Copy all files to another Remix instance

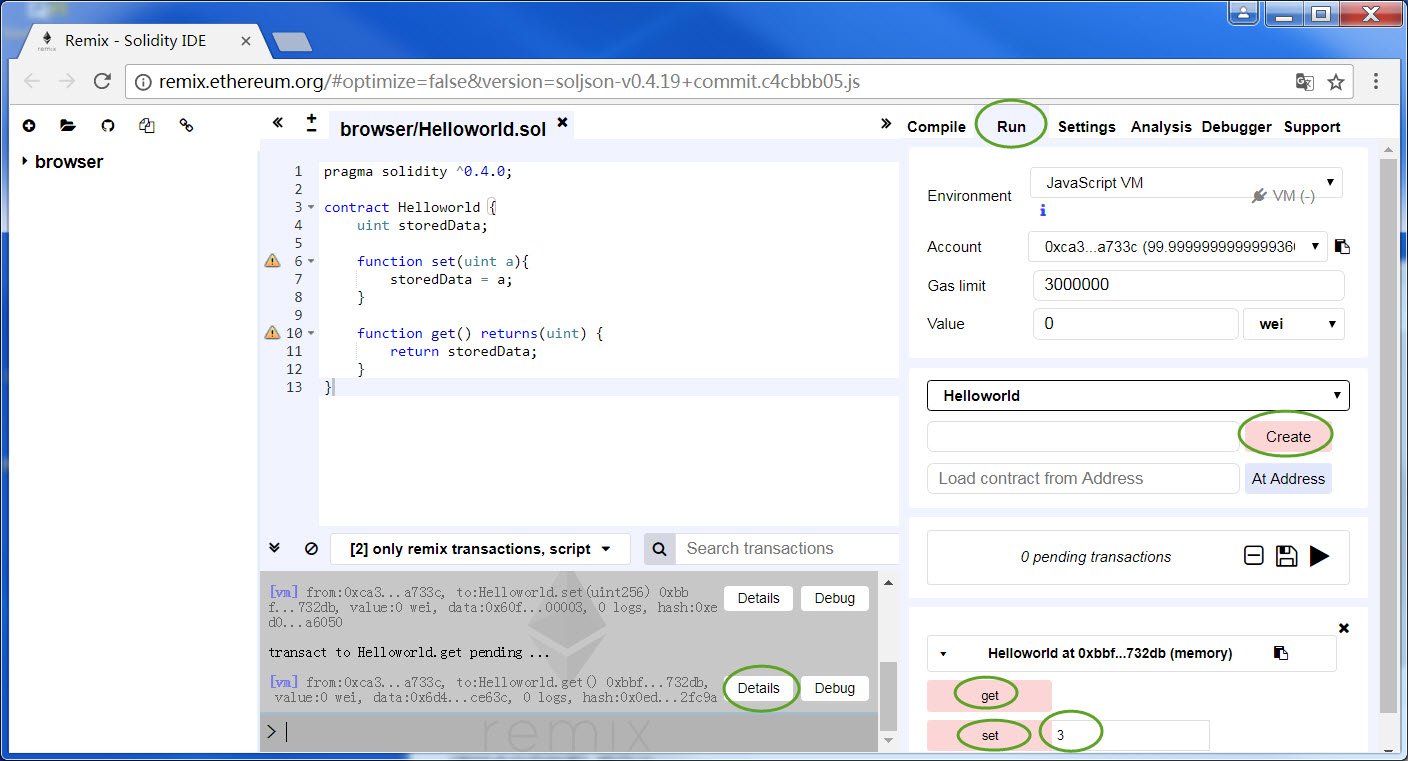147,126
